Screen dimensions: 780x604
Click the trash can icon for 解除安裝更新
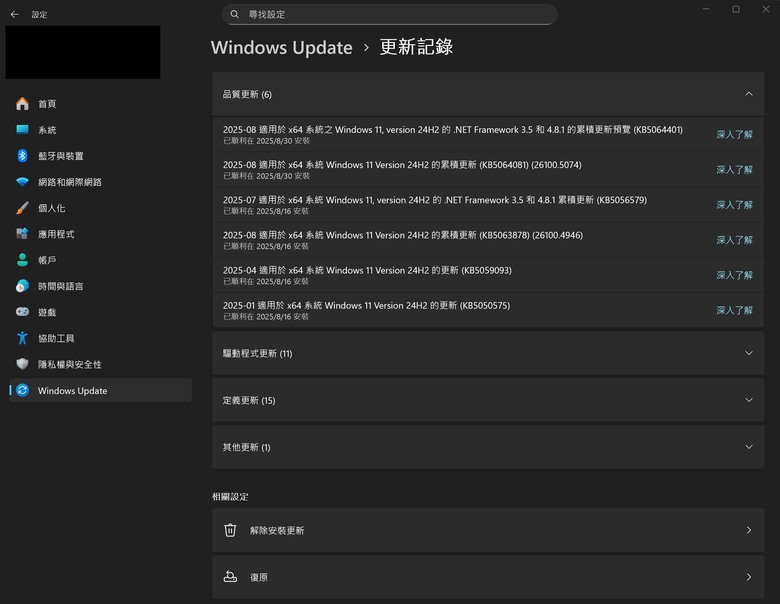pyautogui.click(x=230, y=530)
